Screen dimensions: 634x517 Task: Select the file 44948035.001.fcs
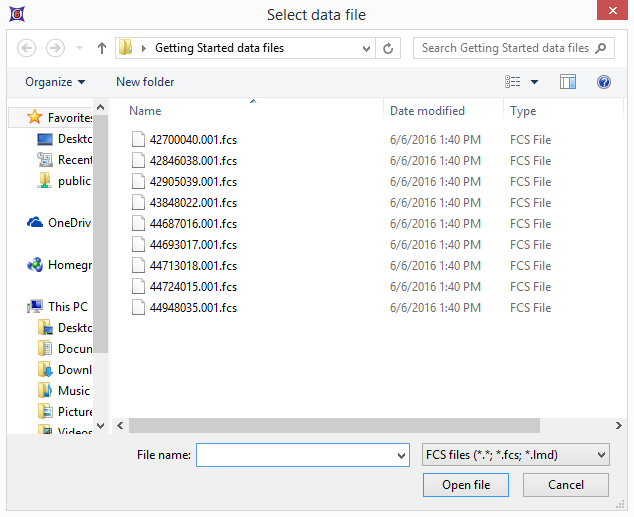[193, 308]
